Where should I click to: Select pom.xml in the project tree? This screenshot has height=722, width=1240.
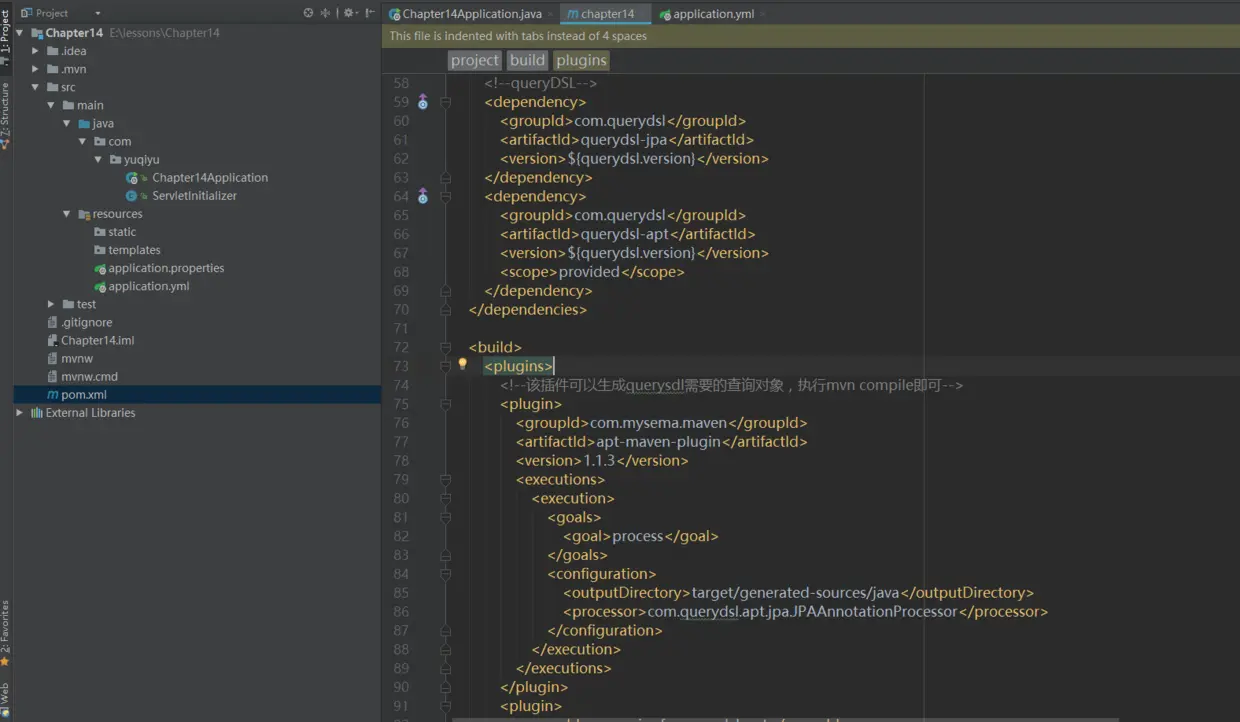[x=83, y=395]
